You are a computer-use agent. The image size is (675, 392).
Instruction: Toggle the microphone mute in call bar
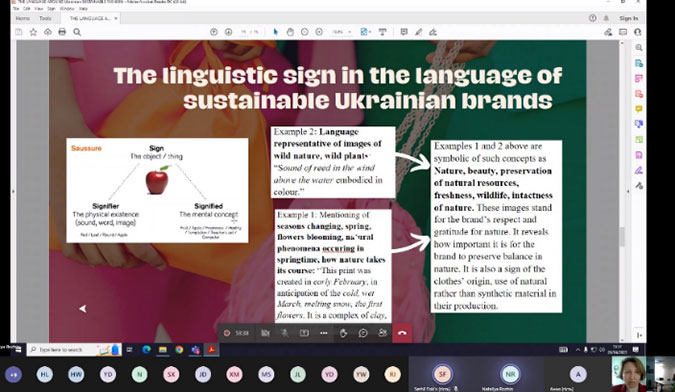coord(285,333)
